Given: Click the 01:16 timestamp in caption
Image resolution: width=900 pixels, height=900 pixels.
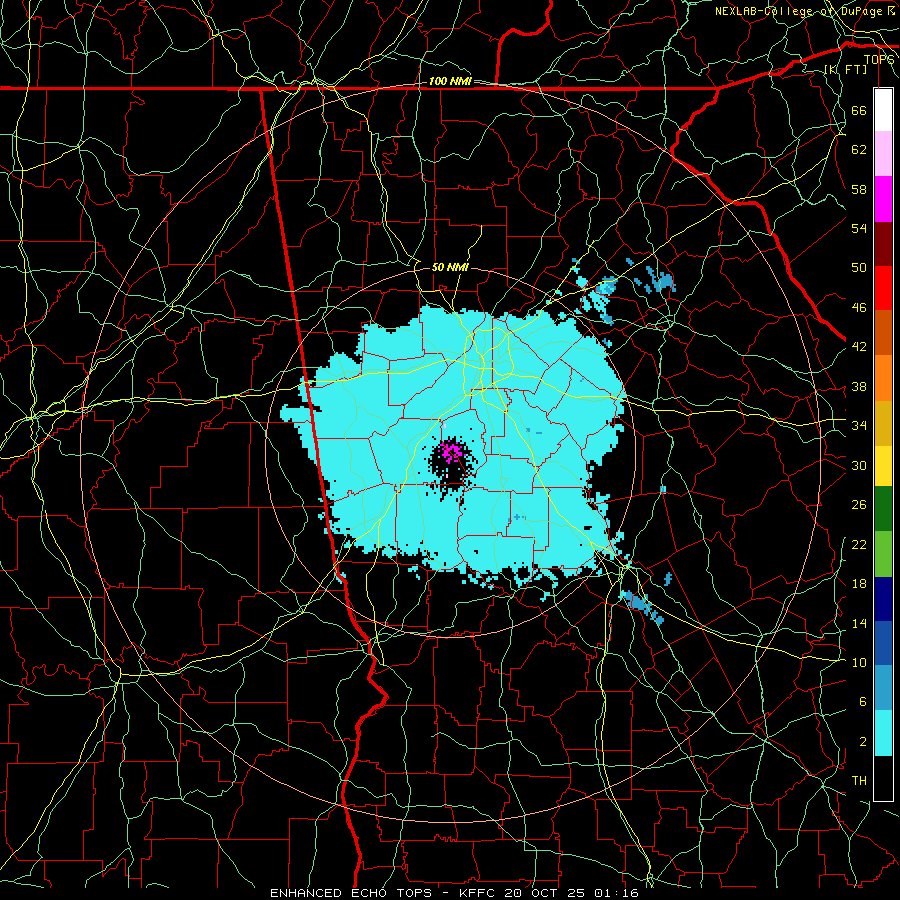Looking at the screenshot, I should click(x=616, y=893).
